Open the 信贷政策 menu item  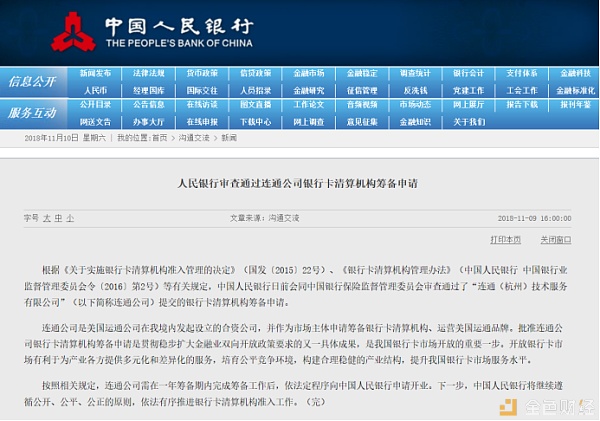coord(255,73)
